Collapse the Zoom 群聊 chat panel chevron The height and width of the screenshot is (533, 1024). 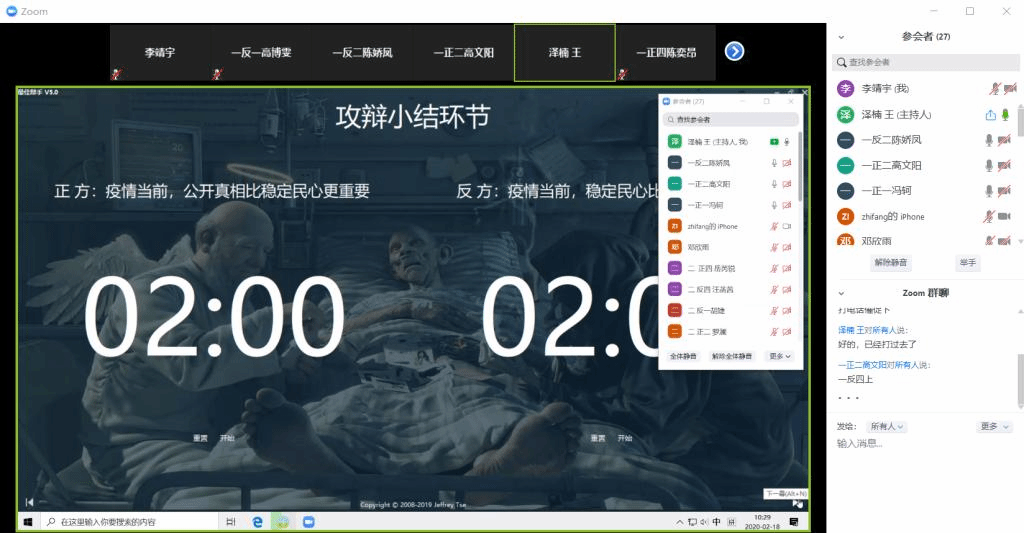point(841,293)
